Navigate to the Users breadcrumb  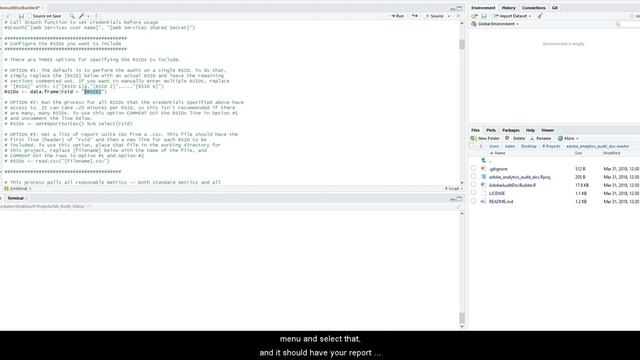[494, 146]
